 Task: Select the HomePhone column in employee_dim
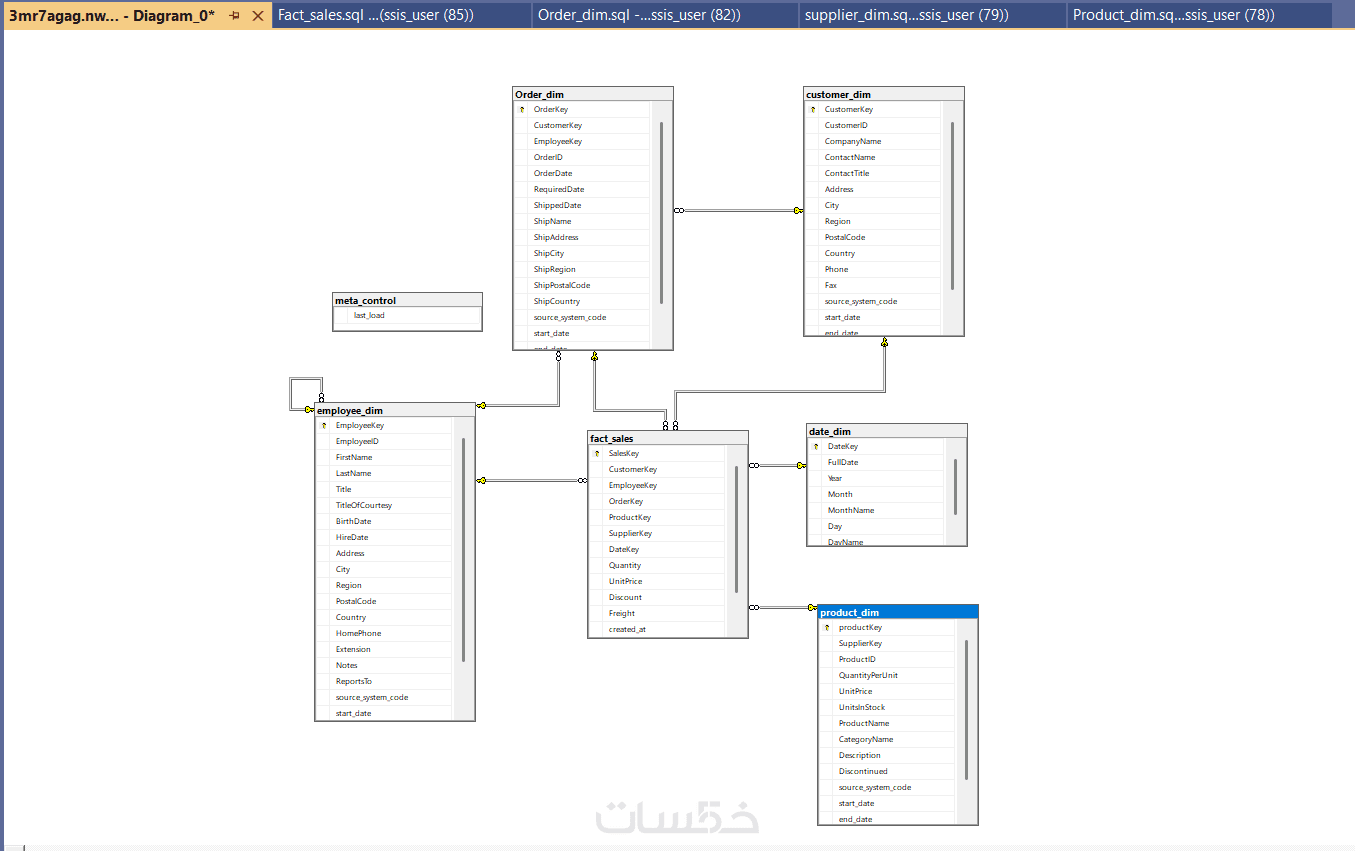[384, 633]
